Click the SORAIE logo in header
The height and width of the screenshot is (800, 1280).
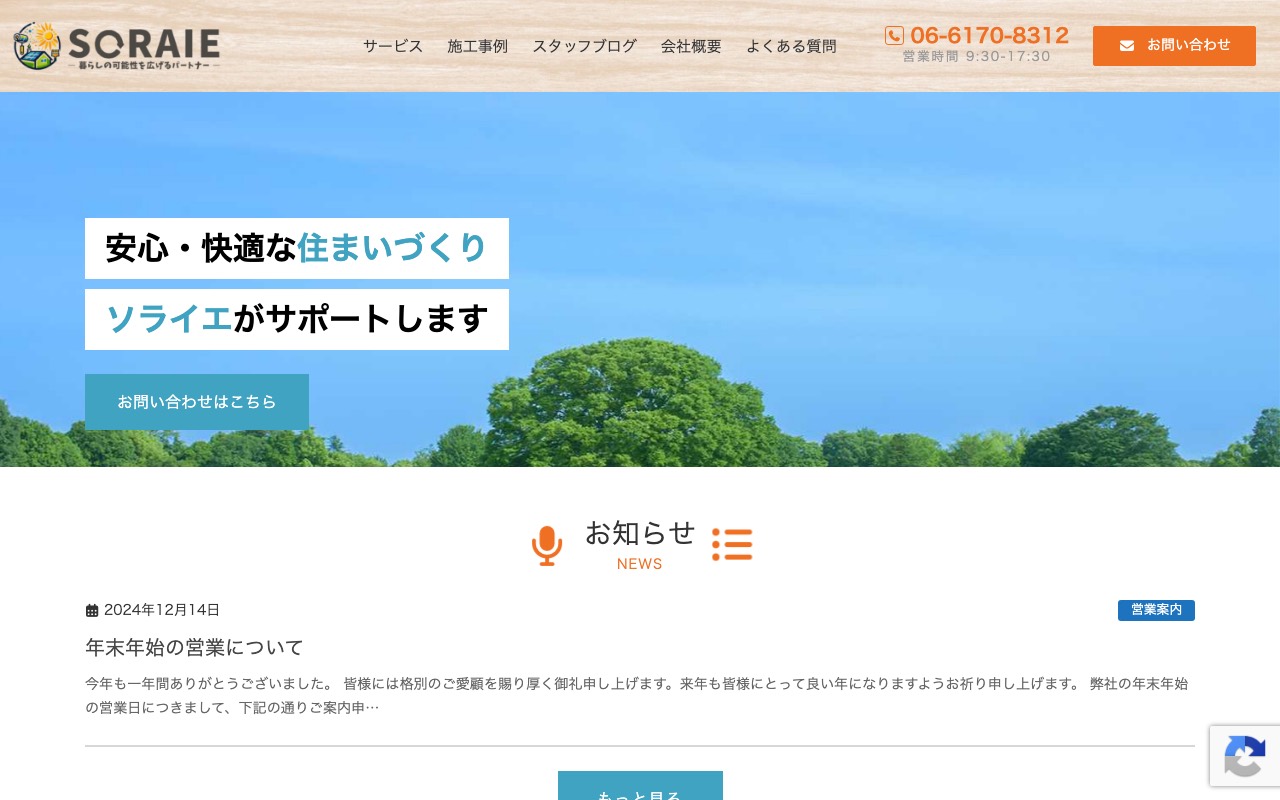tap(117, 46)
